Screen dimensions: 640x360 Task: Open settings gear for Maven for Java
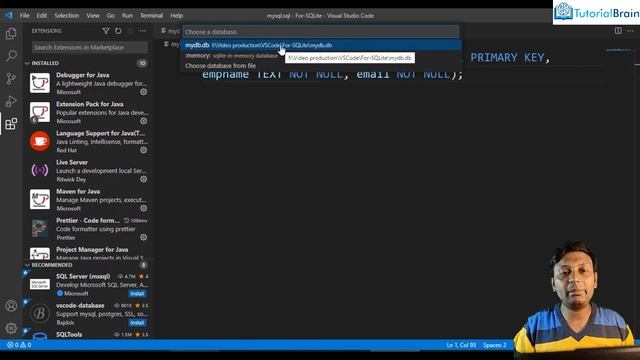(144, 209)
